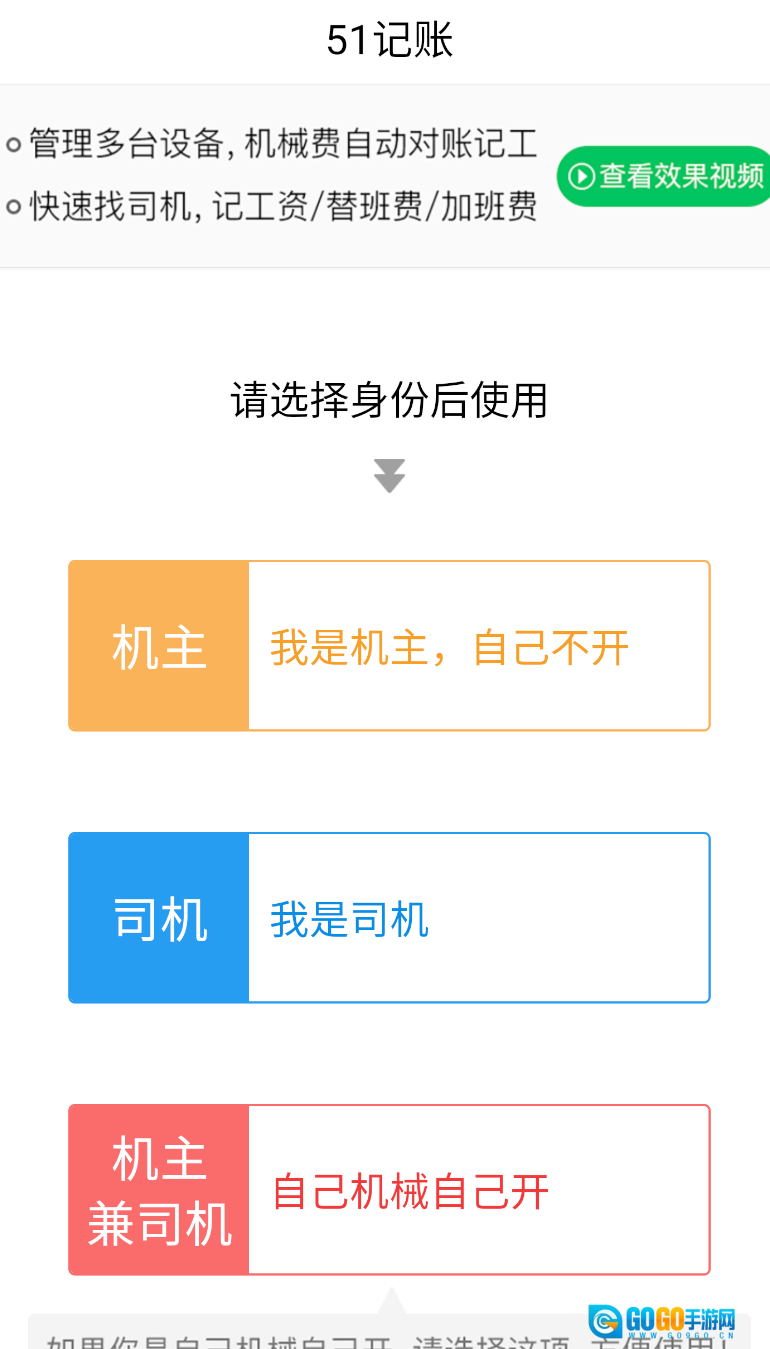Screen dimensions: 770x1349
Task: Select the 机主兼司机 identity option
Action: [x=388, y=1190]
